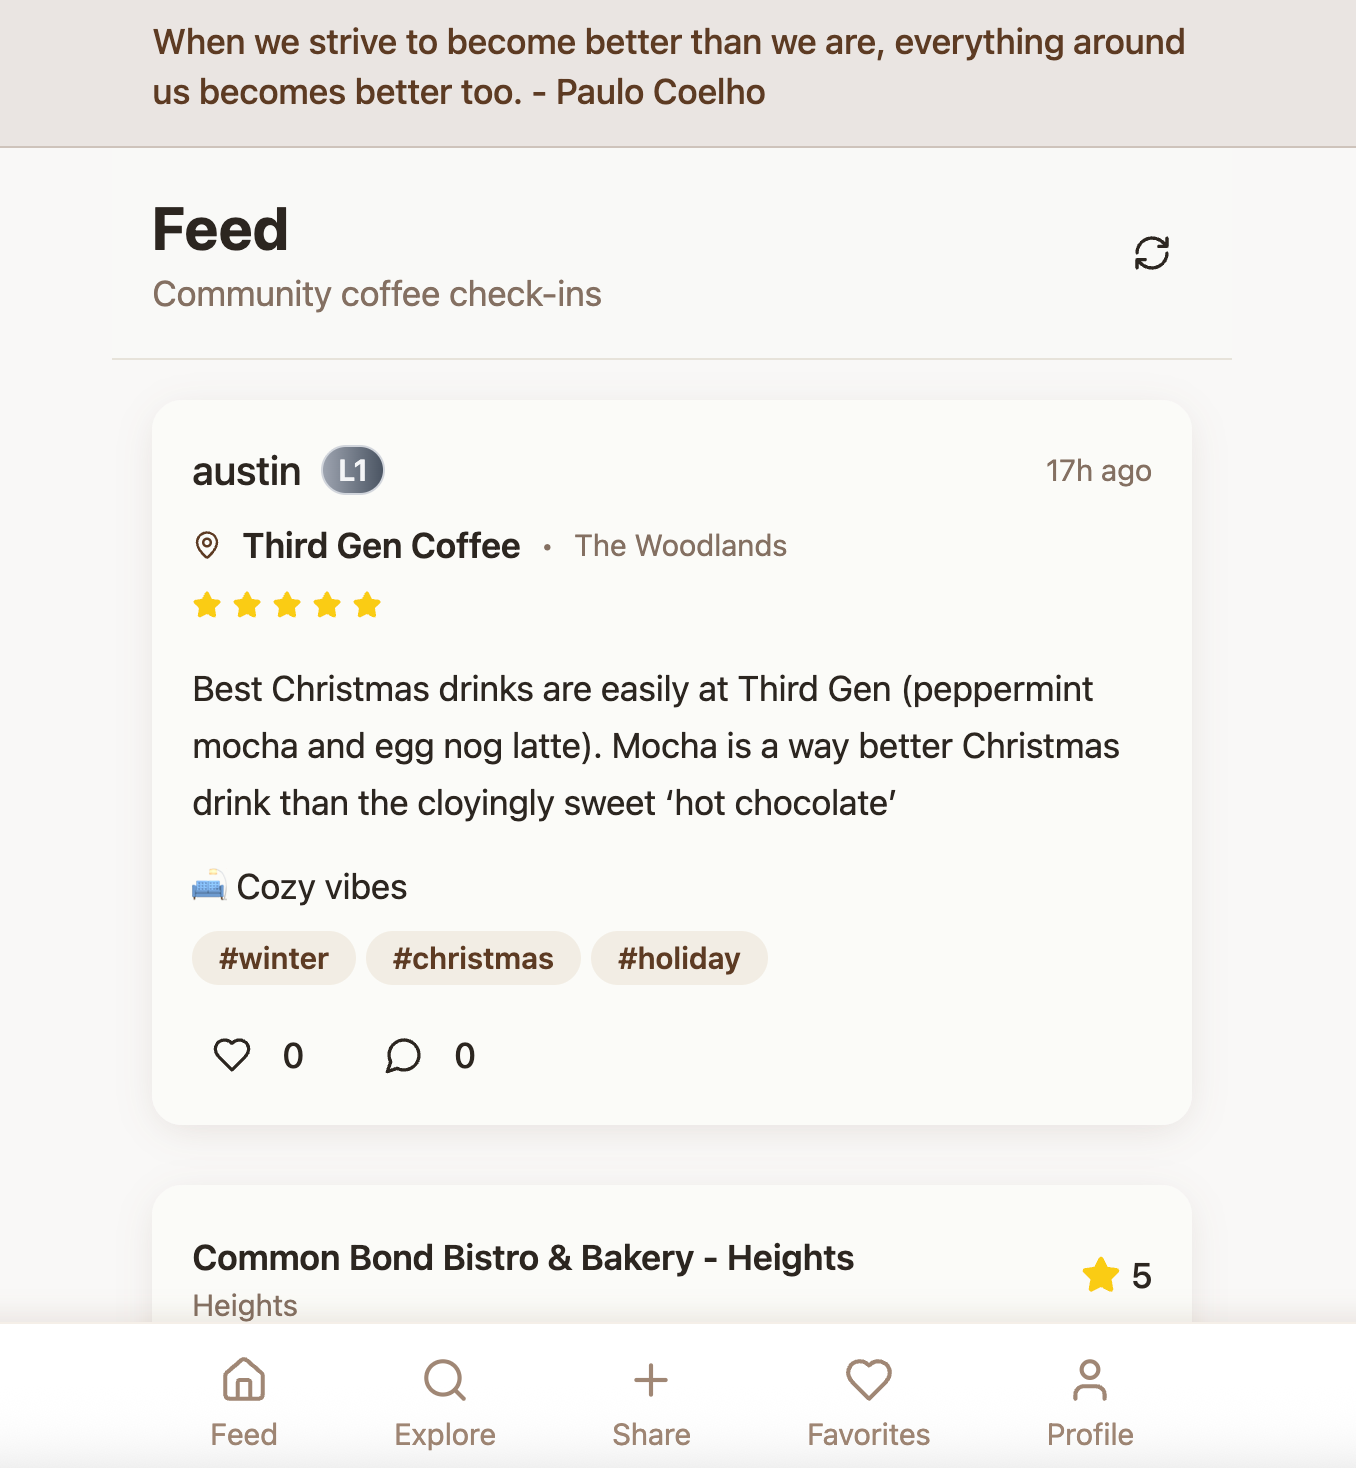This screenshot has width=1356, height=1468.
Task: Refresh the community feed
Action: [1151, 253]
